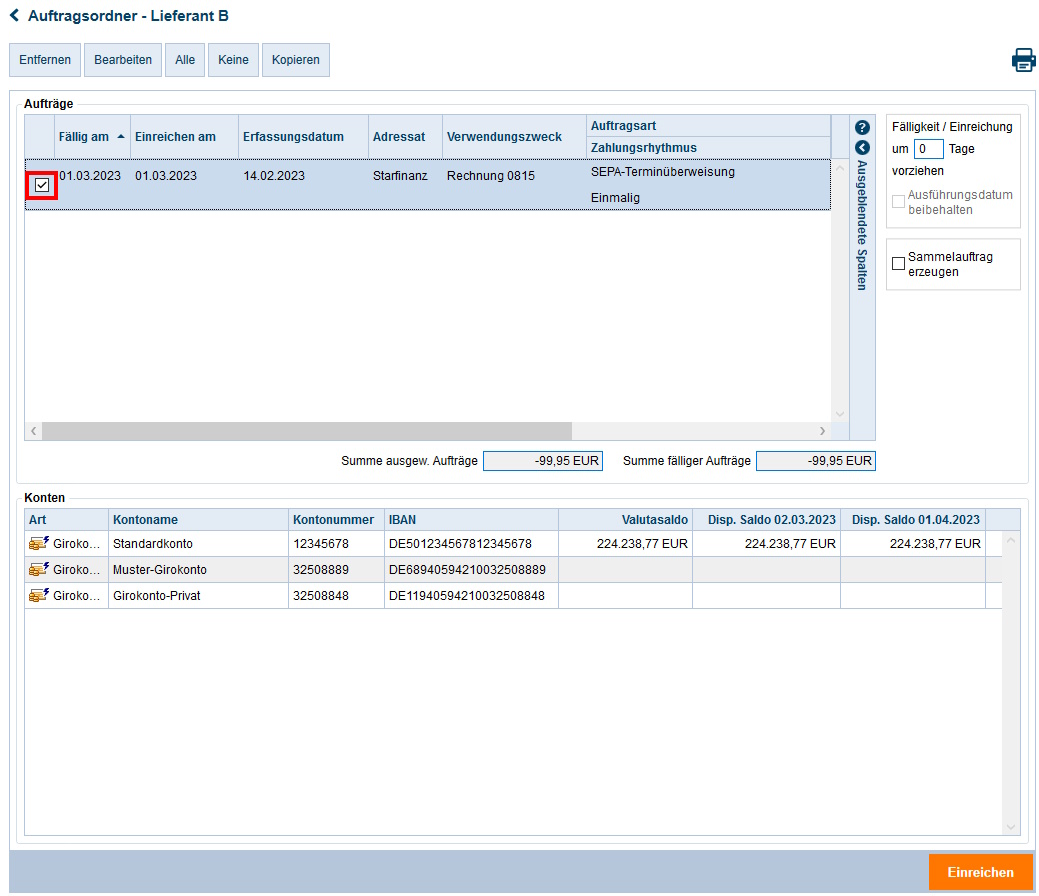Click the IBAN column header
Screen dimensions: 1039x896
pyautogui.click(x=472, y=520)
